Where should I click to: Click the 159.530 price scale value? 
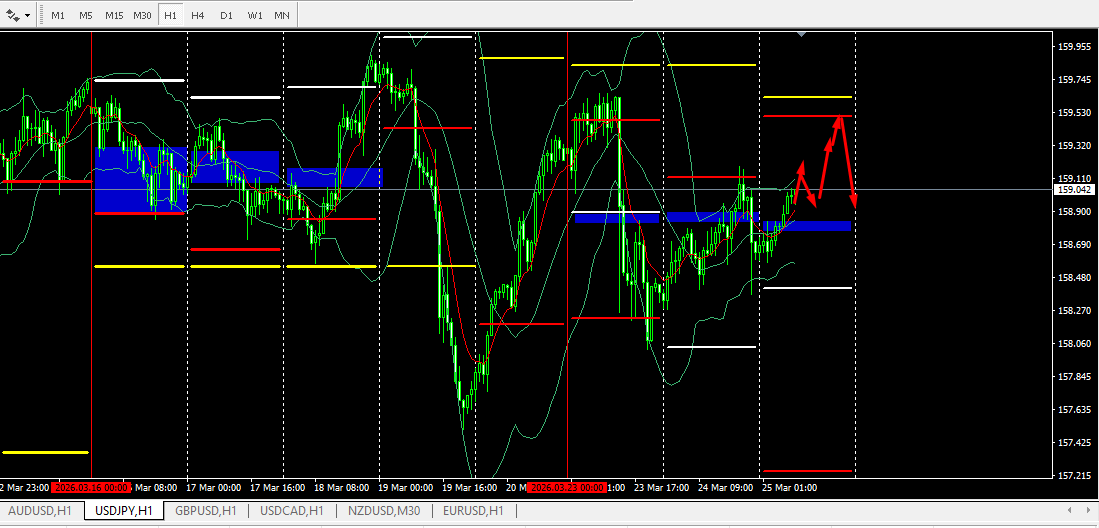click(1074, 113)
